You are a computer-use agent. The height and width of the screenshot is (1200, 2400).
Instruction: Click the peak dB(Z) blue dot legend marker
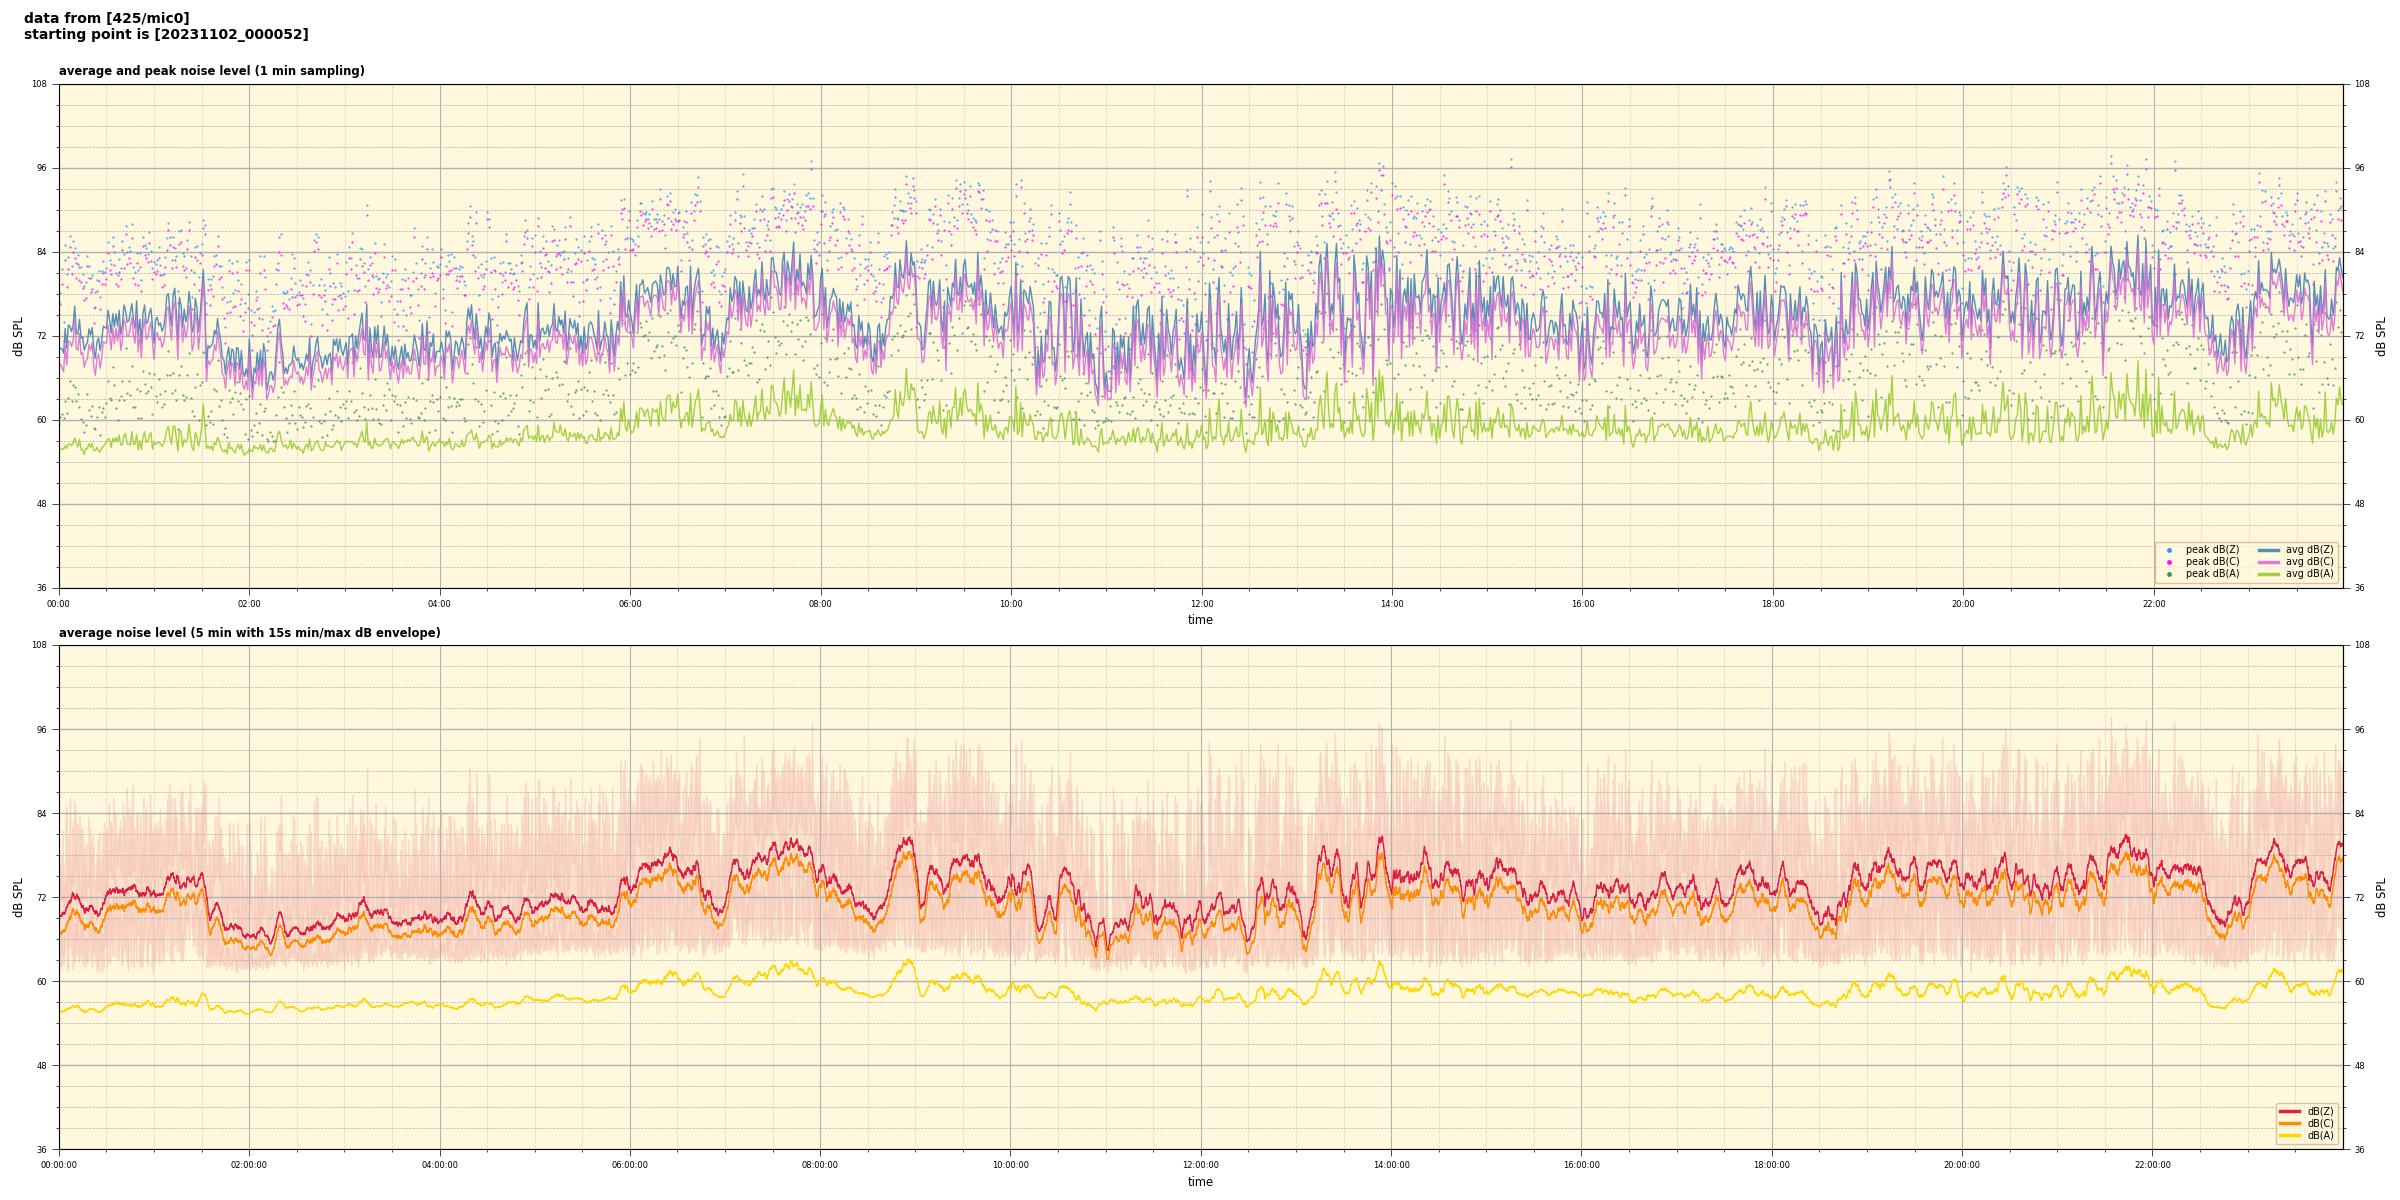tap(2169, 550)
